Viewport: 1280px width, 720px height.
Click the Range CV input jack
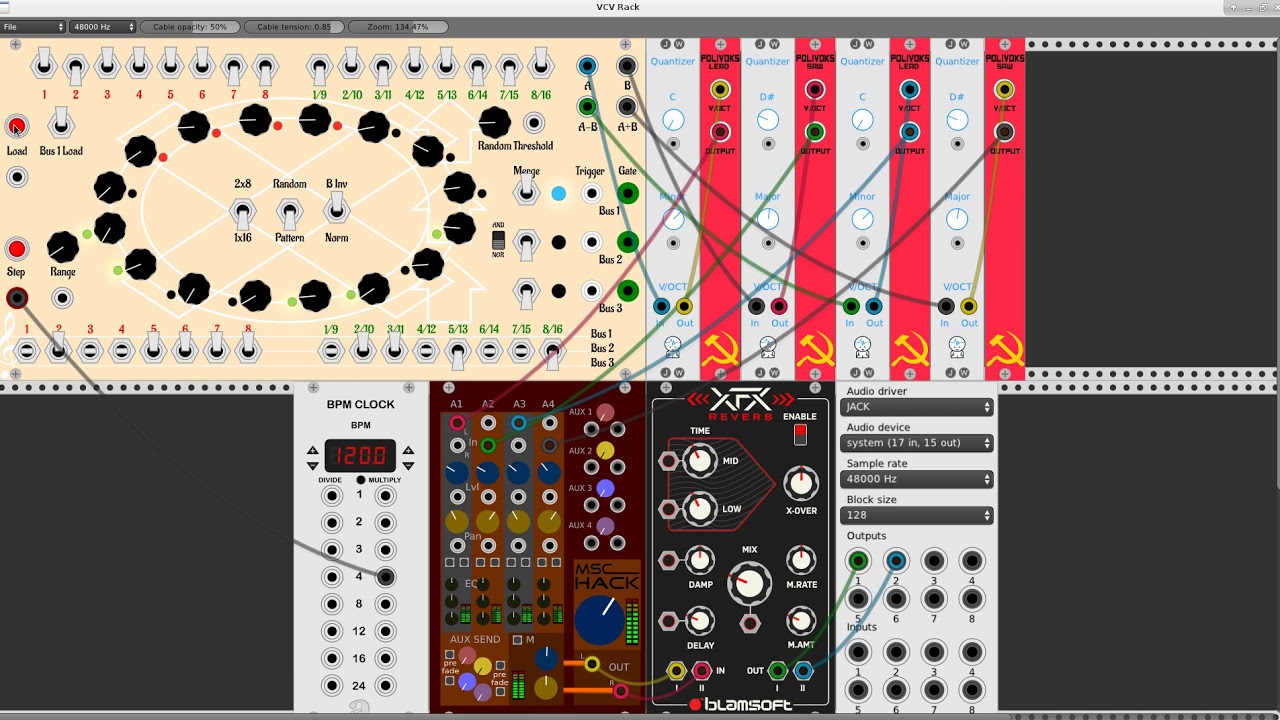[63, 298]
